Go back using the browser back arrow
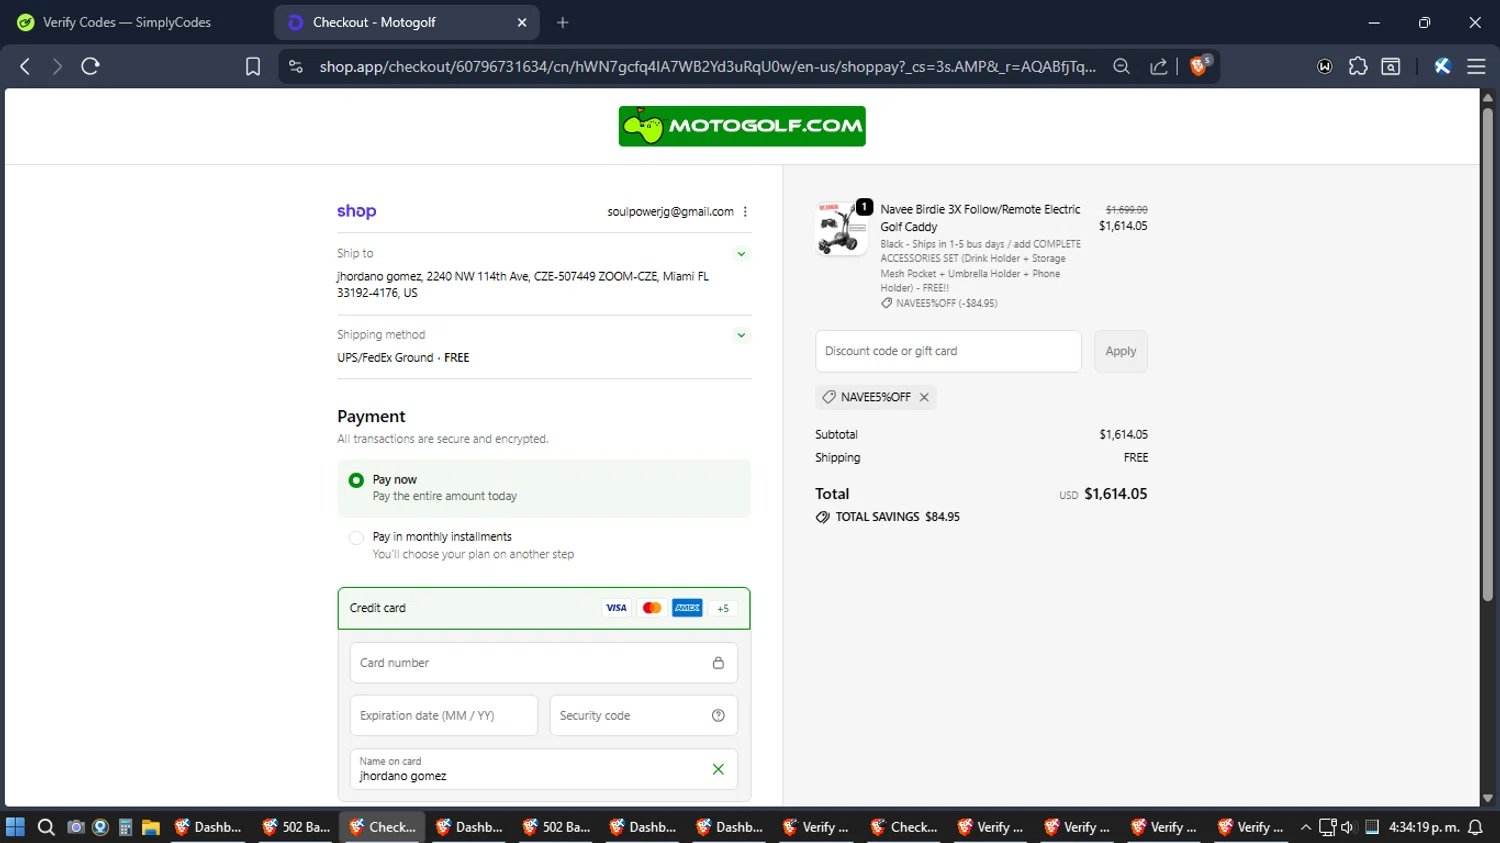This screenshot has width=1500, height=843. tap(25, 66)
